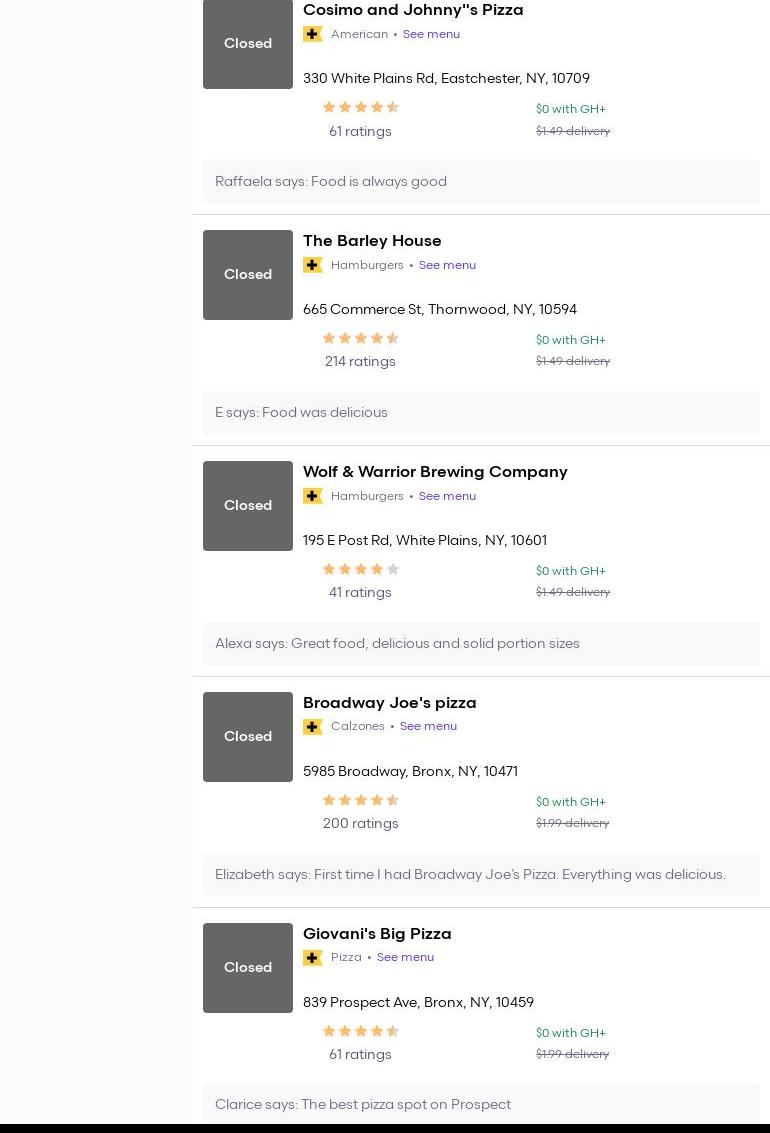Select the Wolf & Warrior Brewing Company title
The width and height of the screenshot is (770, 1133).
(435, 472)
